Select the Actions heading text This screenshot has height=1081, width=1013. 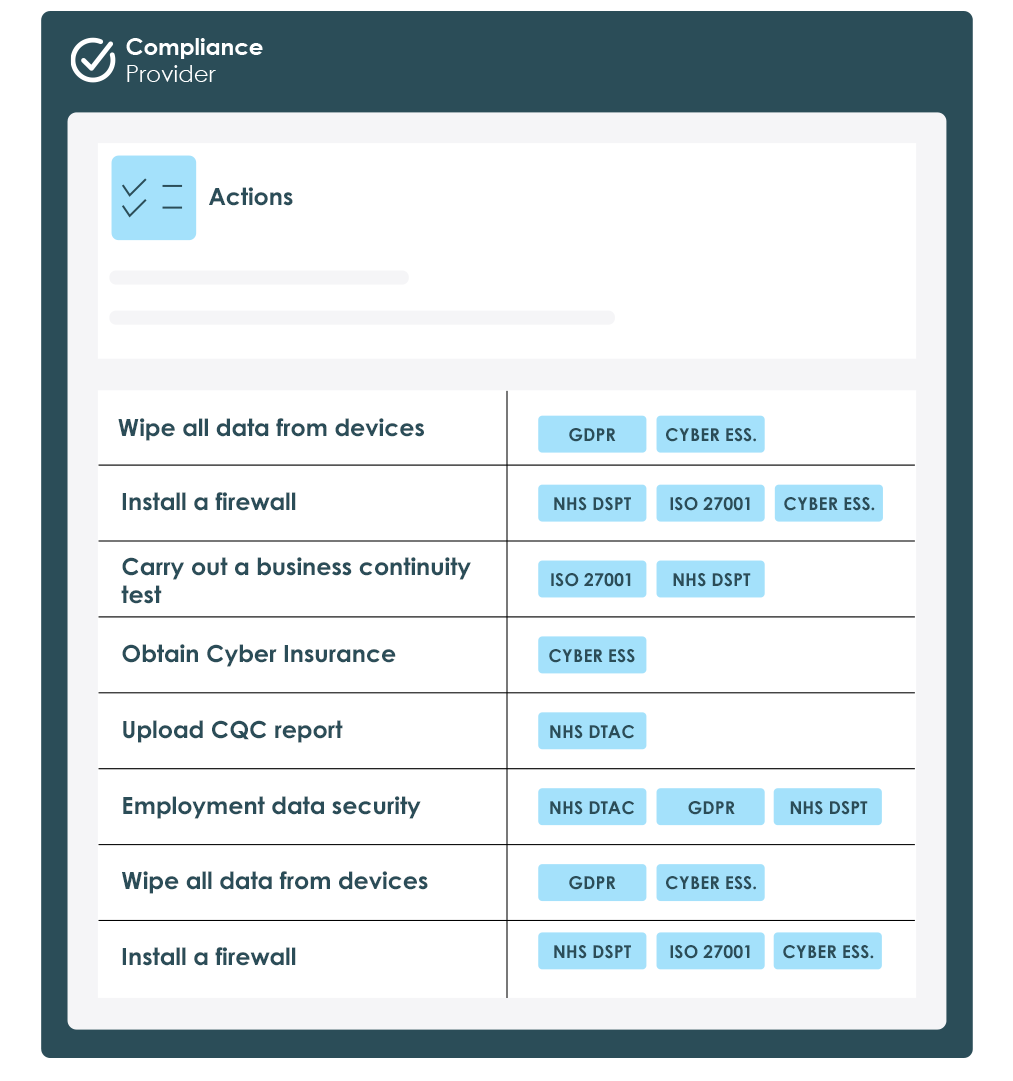(x=251, y=197)
